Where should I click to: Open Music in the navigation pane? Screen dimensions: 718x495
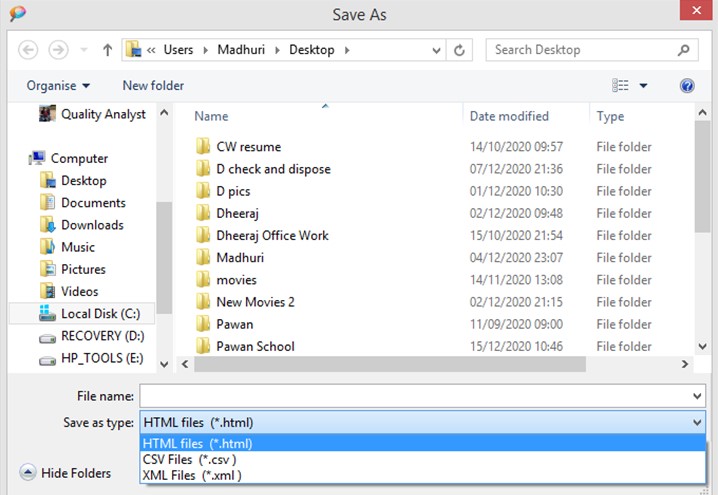(78, 247)
